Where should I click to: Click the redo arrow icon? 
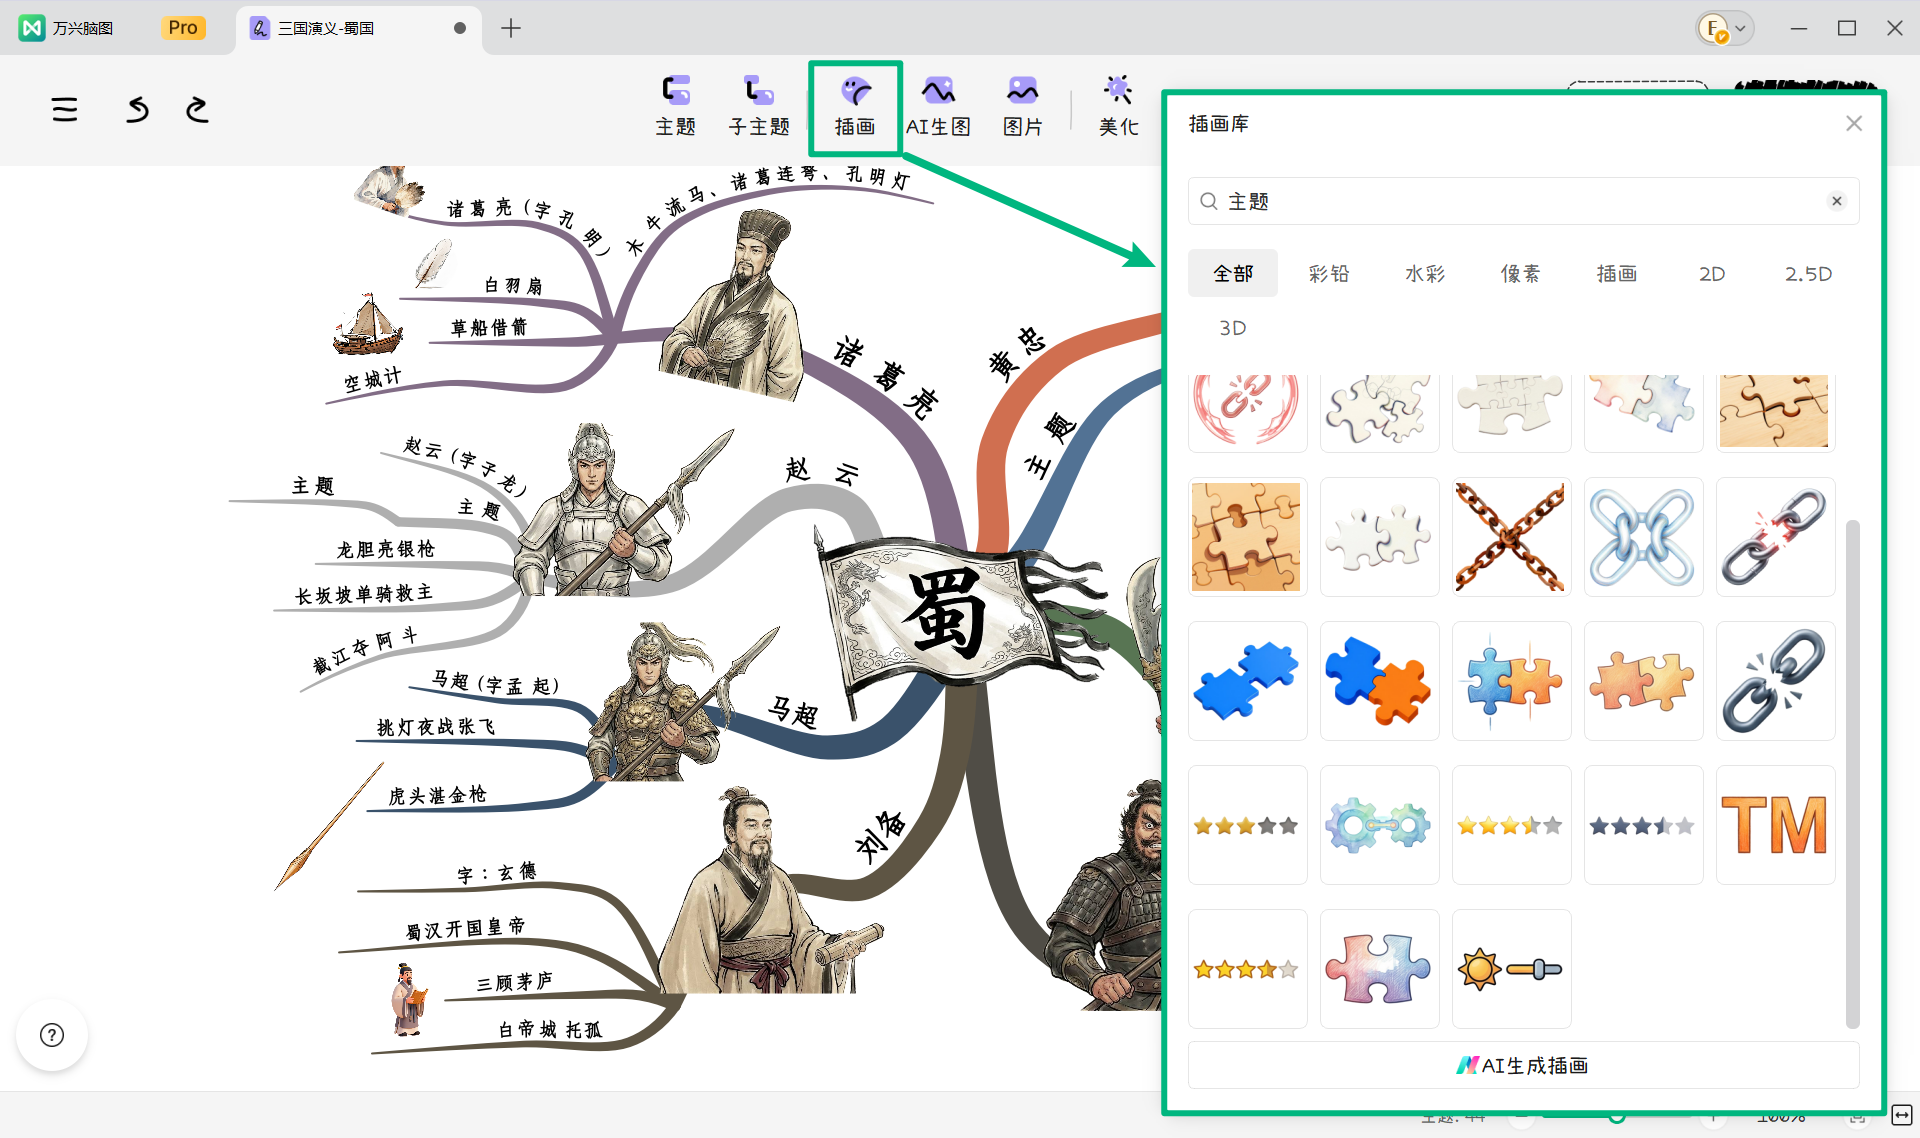[197, 110]
